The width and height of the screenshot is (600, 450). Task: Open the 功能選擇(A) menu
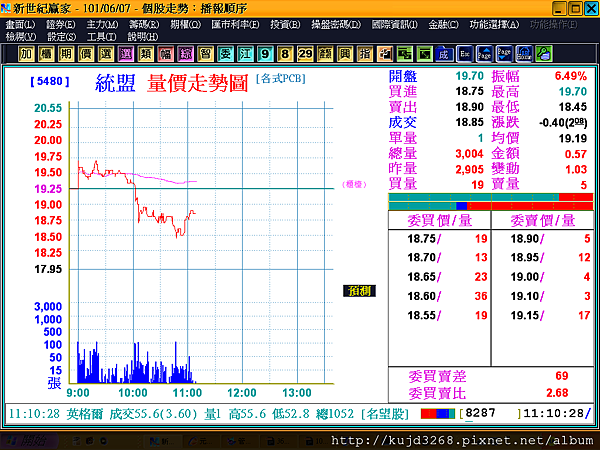point(494,24)
